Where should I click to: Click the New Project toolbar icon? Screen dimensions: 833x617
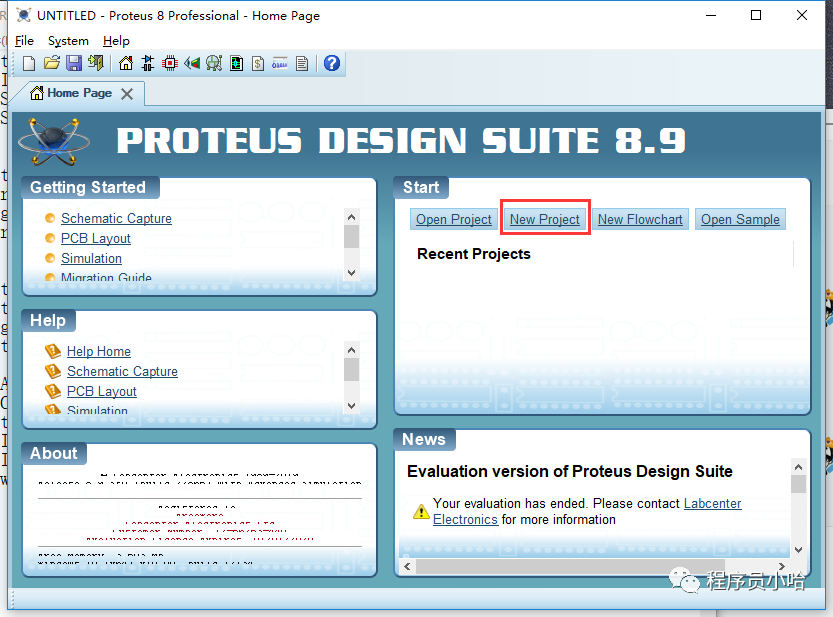coord(29,64)
